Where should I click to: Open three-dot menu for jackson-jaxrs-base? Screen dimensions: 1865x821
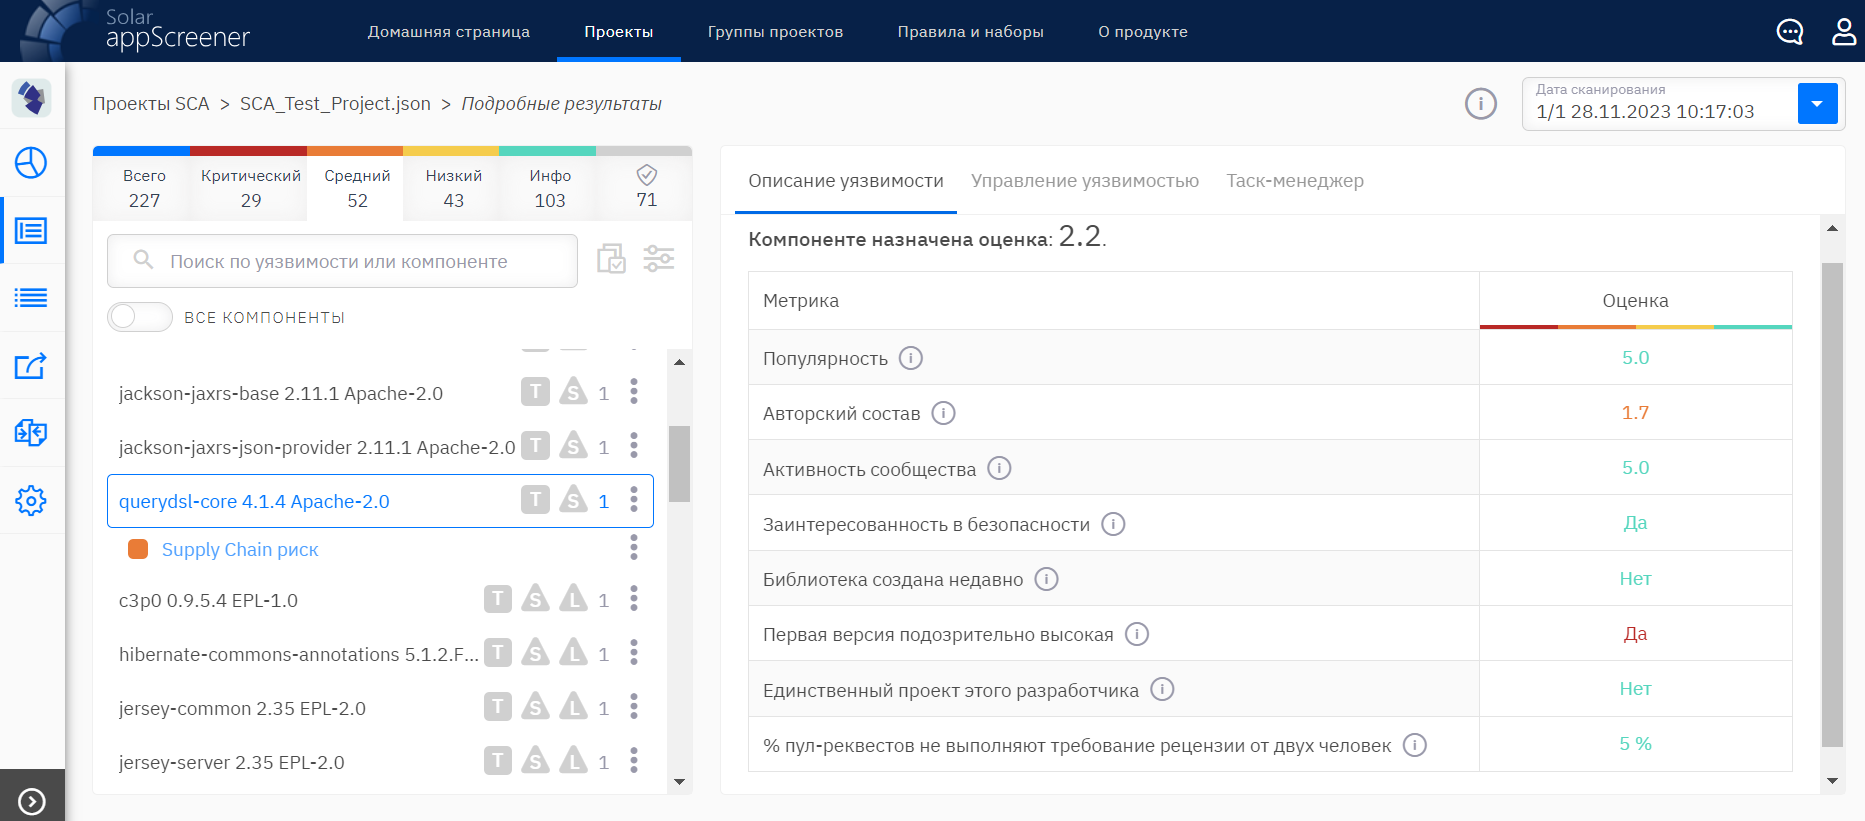coord(634,391)
